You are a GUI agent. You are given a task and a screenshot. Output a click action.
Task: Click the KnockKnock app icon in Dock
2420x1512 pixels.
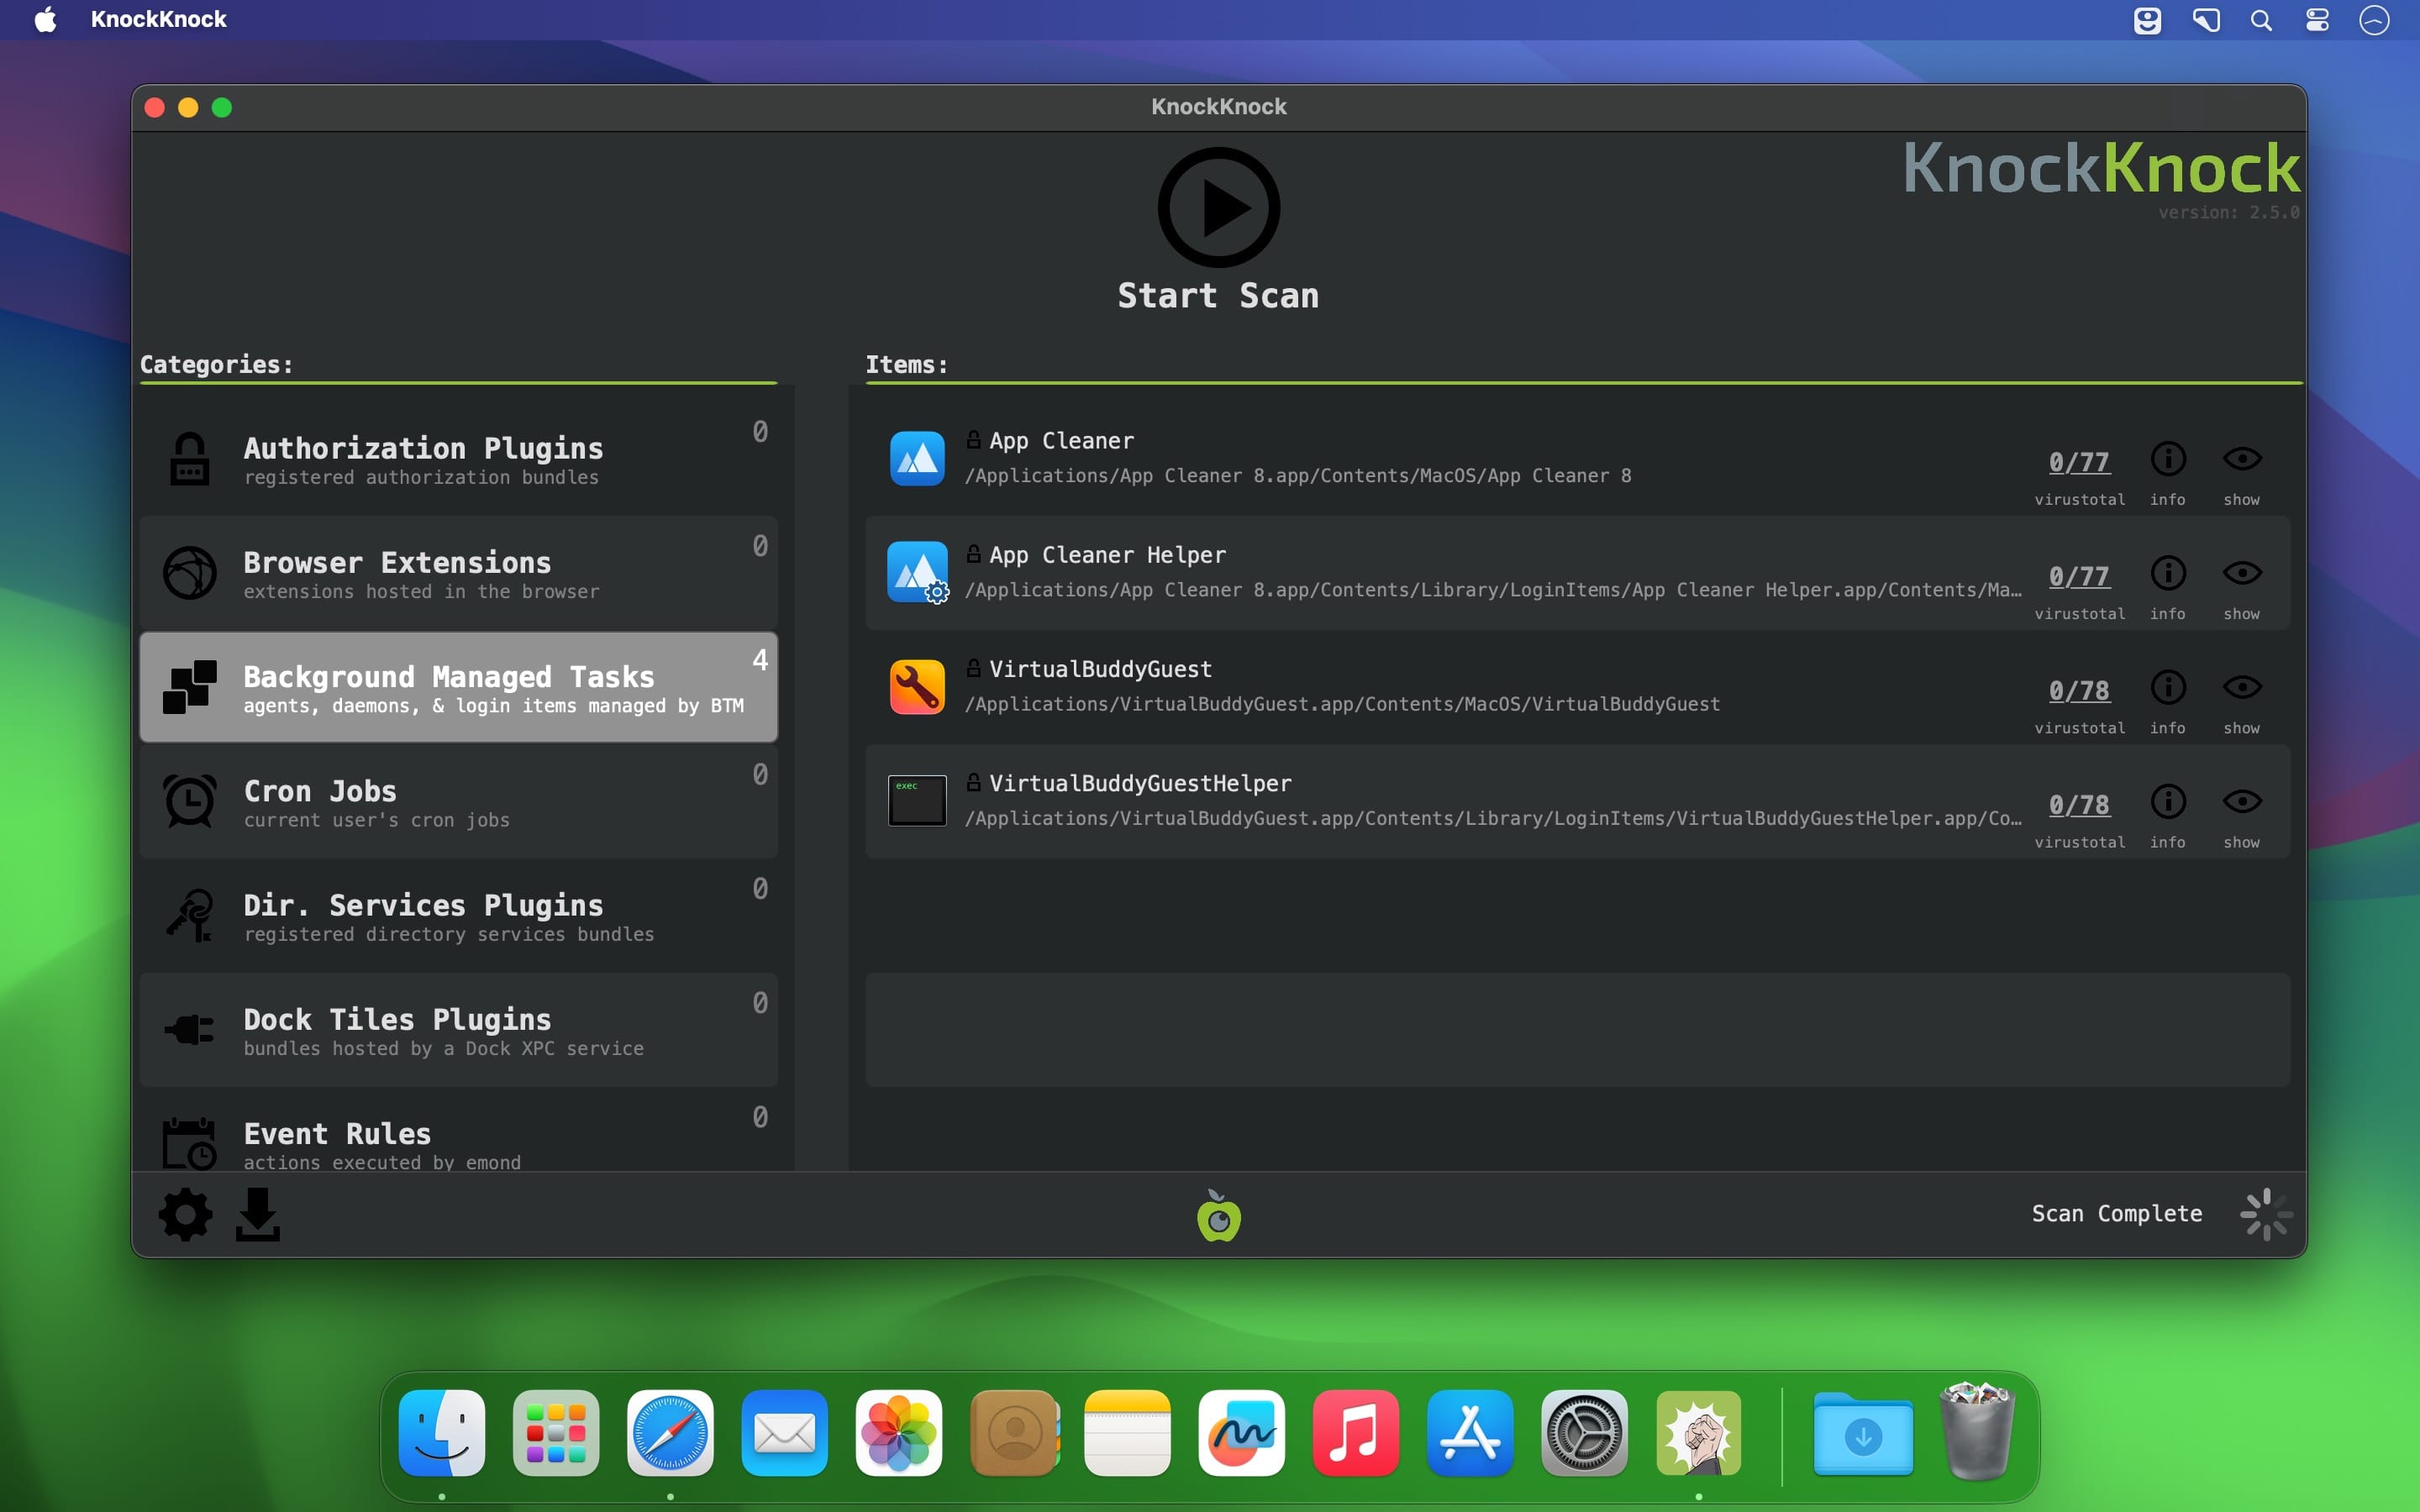click(x=1699, y=1433)
